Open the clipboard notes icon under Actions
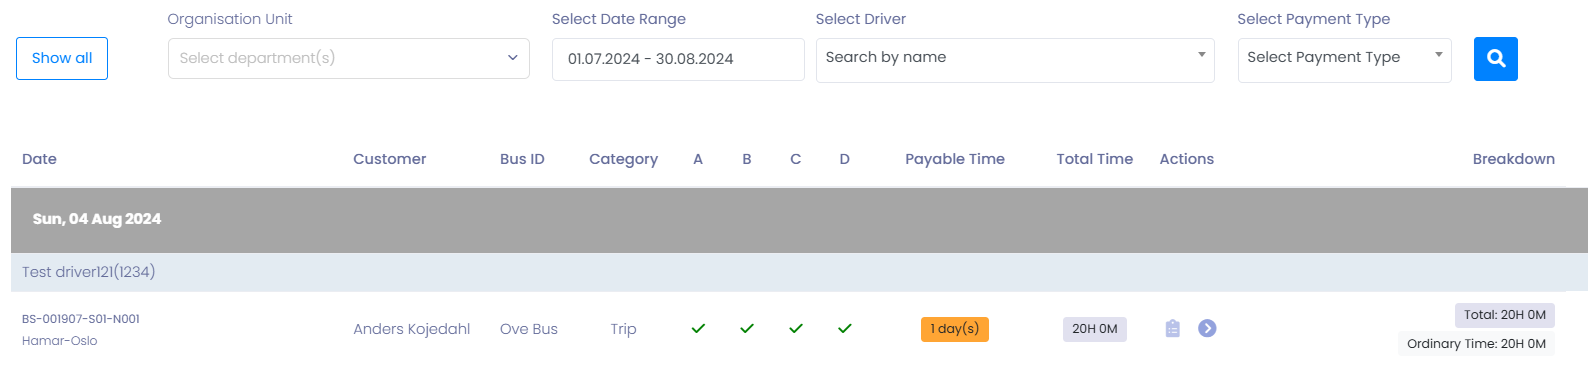 1173,328
